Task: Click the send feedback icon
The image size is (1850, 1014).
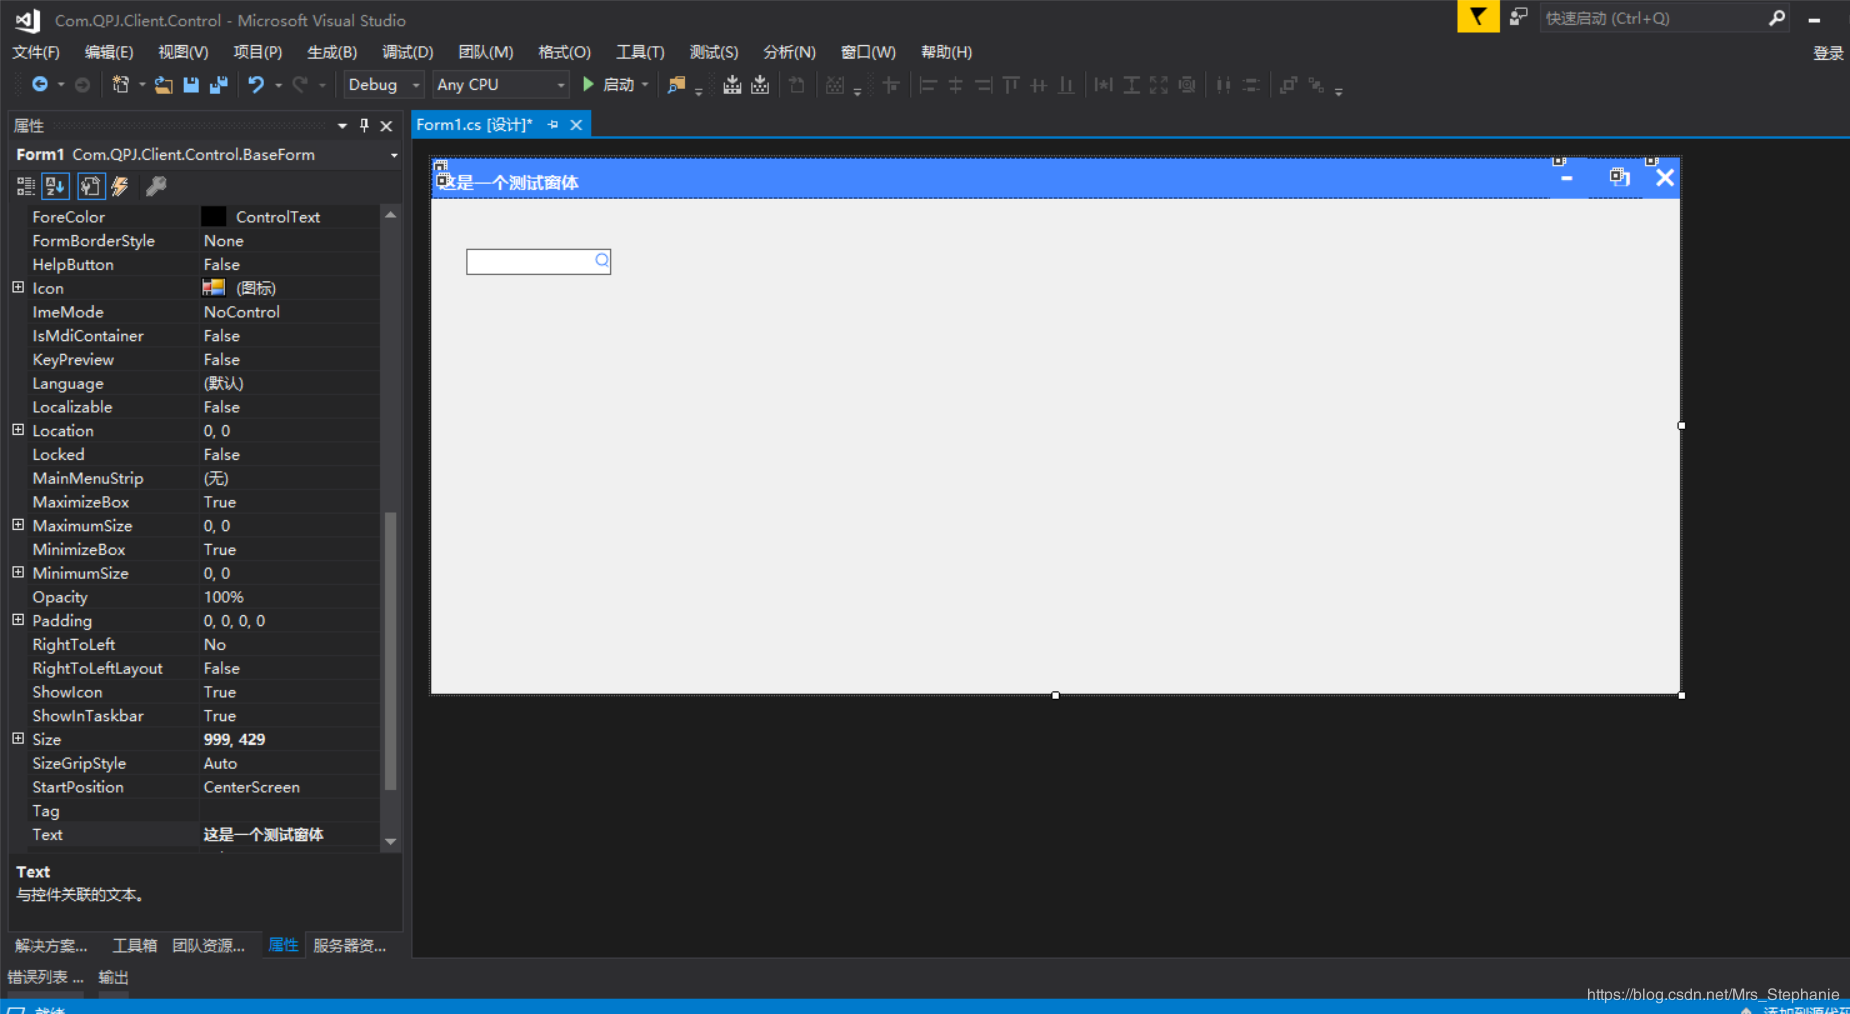Action: click(x=1518, y=17)
